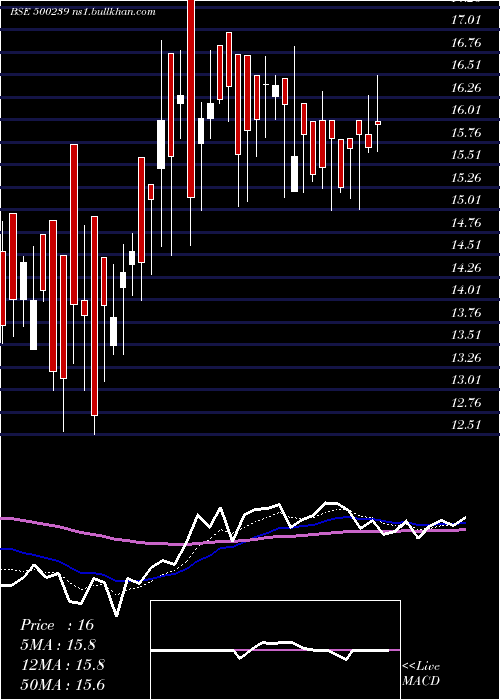Screen dimensions: 500x700
Task: Click the '50MA : 15.6' readout
Action: [62, 685]
